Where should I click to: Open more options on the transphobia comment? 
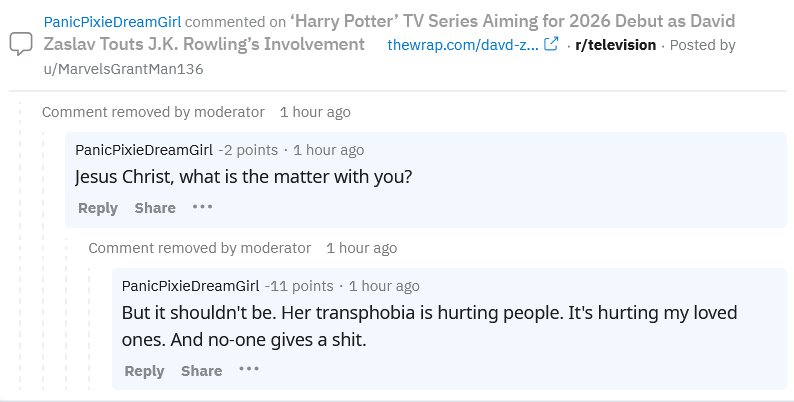(249, 369)
